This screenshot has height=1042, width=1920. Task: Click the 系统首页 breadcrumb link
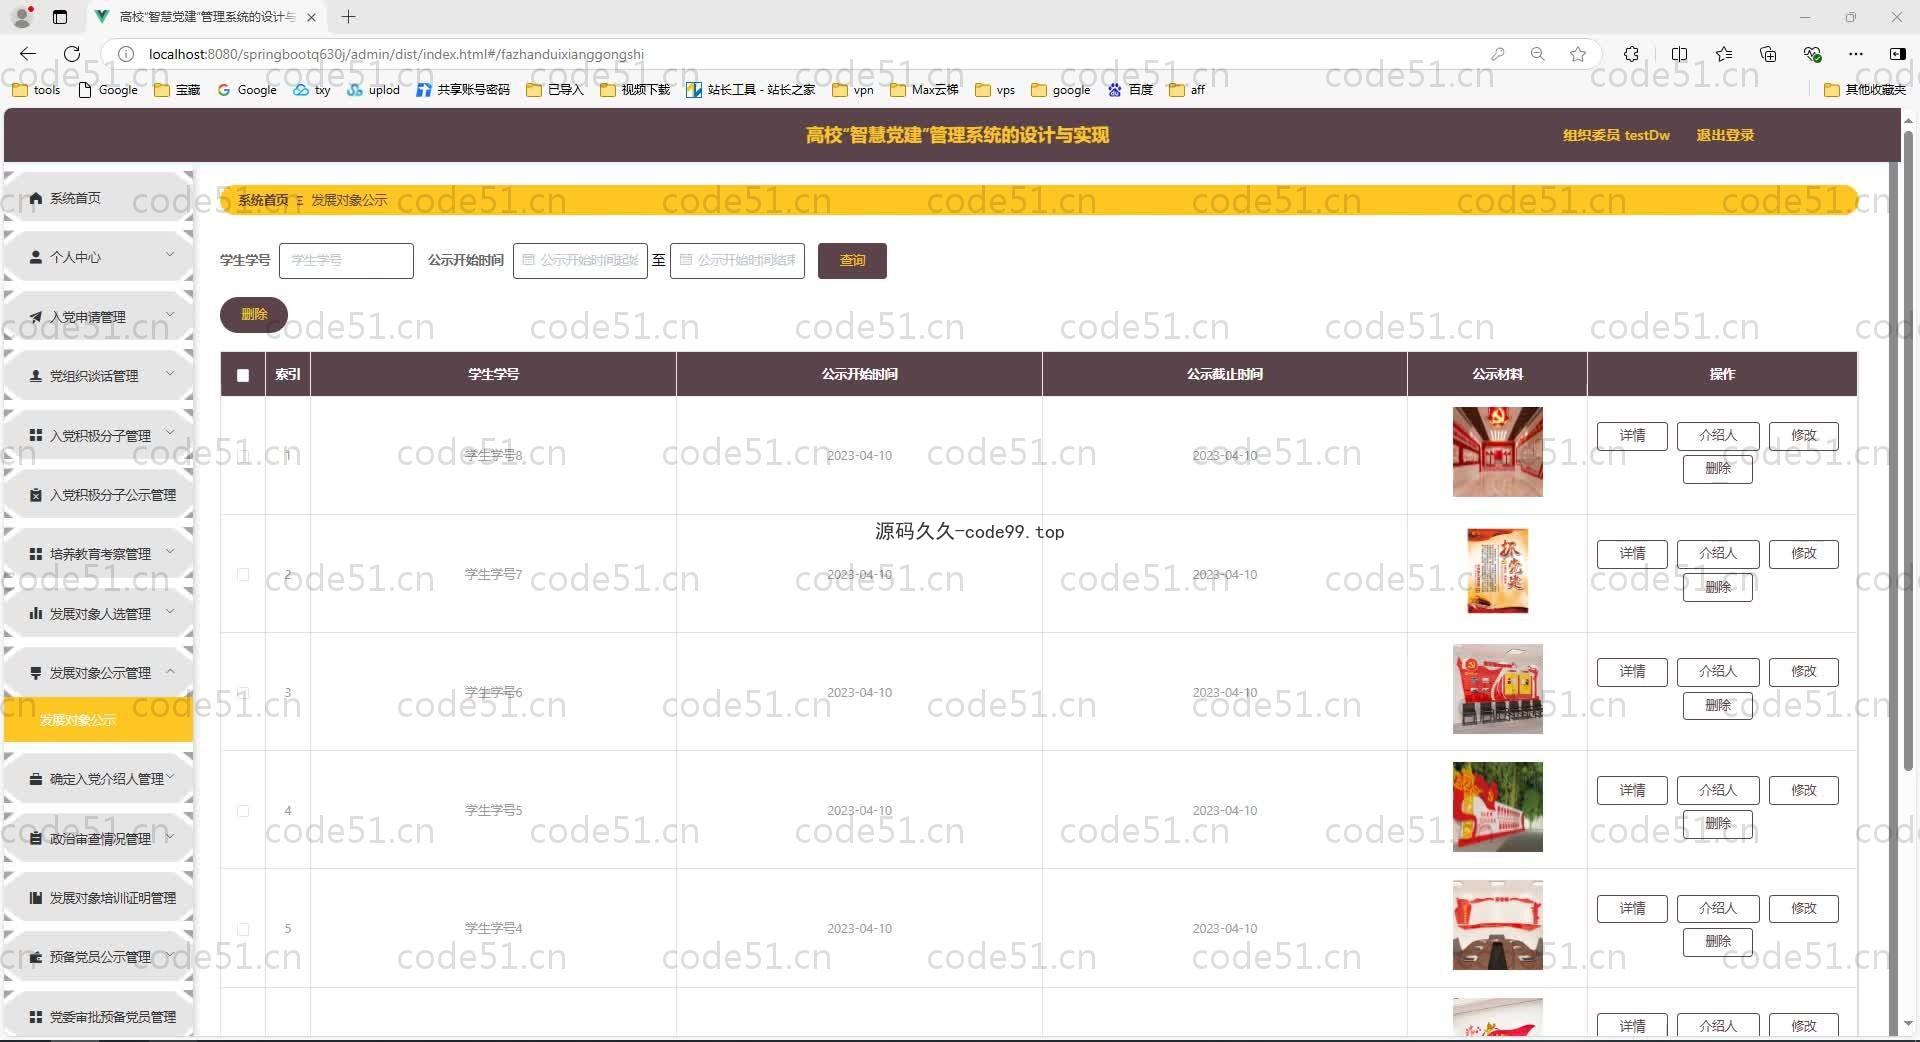point(263,200)
